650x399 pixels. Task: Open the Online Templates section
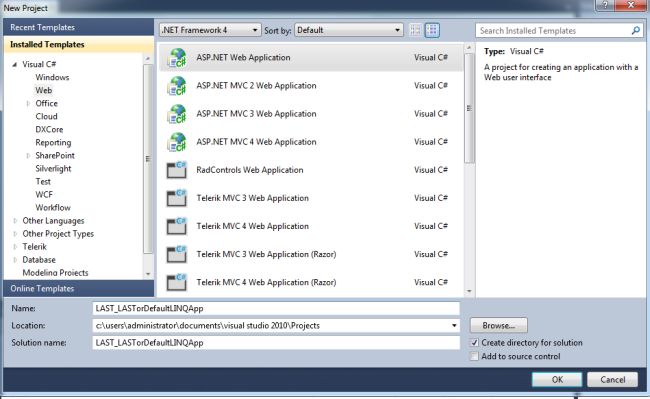[78, 288]
